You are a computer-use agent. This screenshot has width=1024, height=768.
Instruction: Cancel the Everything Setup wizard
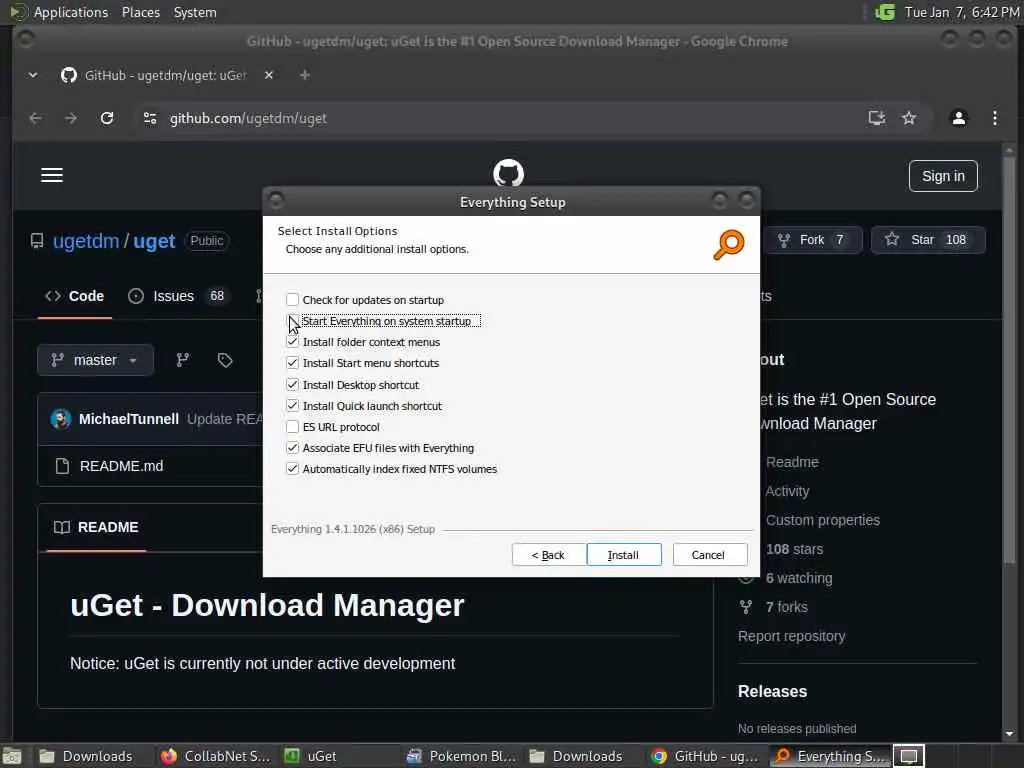click(x=709, y=554)
